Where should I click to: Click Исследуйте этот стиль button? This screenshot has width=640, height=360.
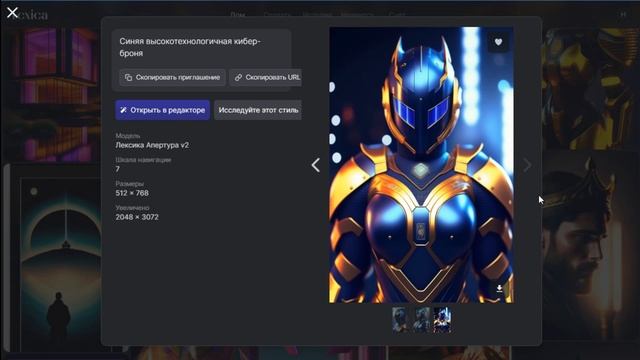pos(258,110)
